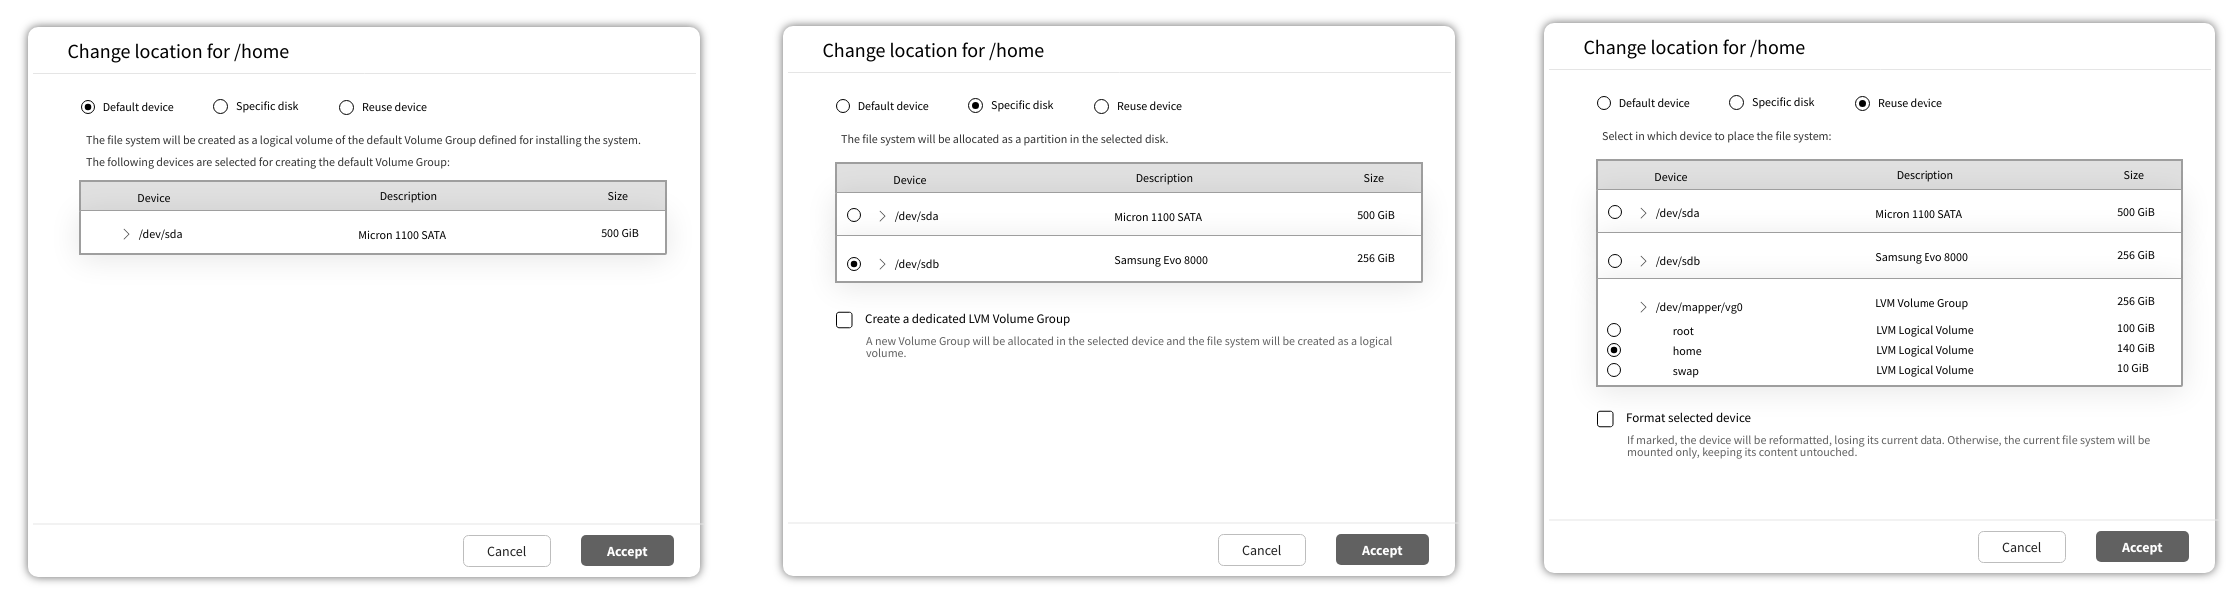Click Accept in the left dialog
This screenshot has height=600, width=2237.
627,551
